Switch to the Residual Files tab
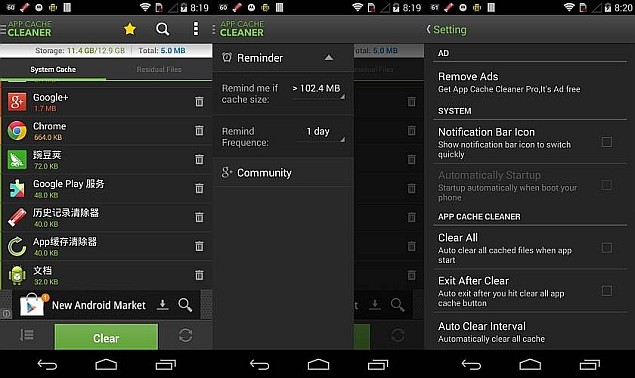Screen dimensions: 635x378 point(159,70)
